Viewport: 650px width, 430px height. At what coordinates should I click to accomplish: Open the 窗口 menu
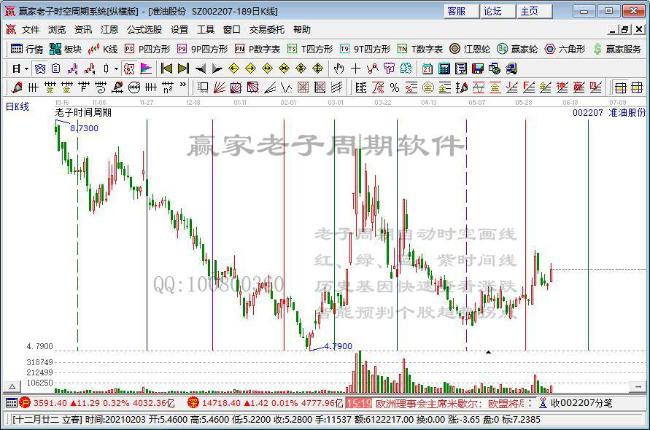pos(232,29)
